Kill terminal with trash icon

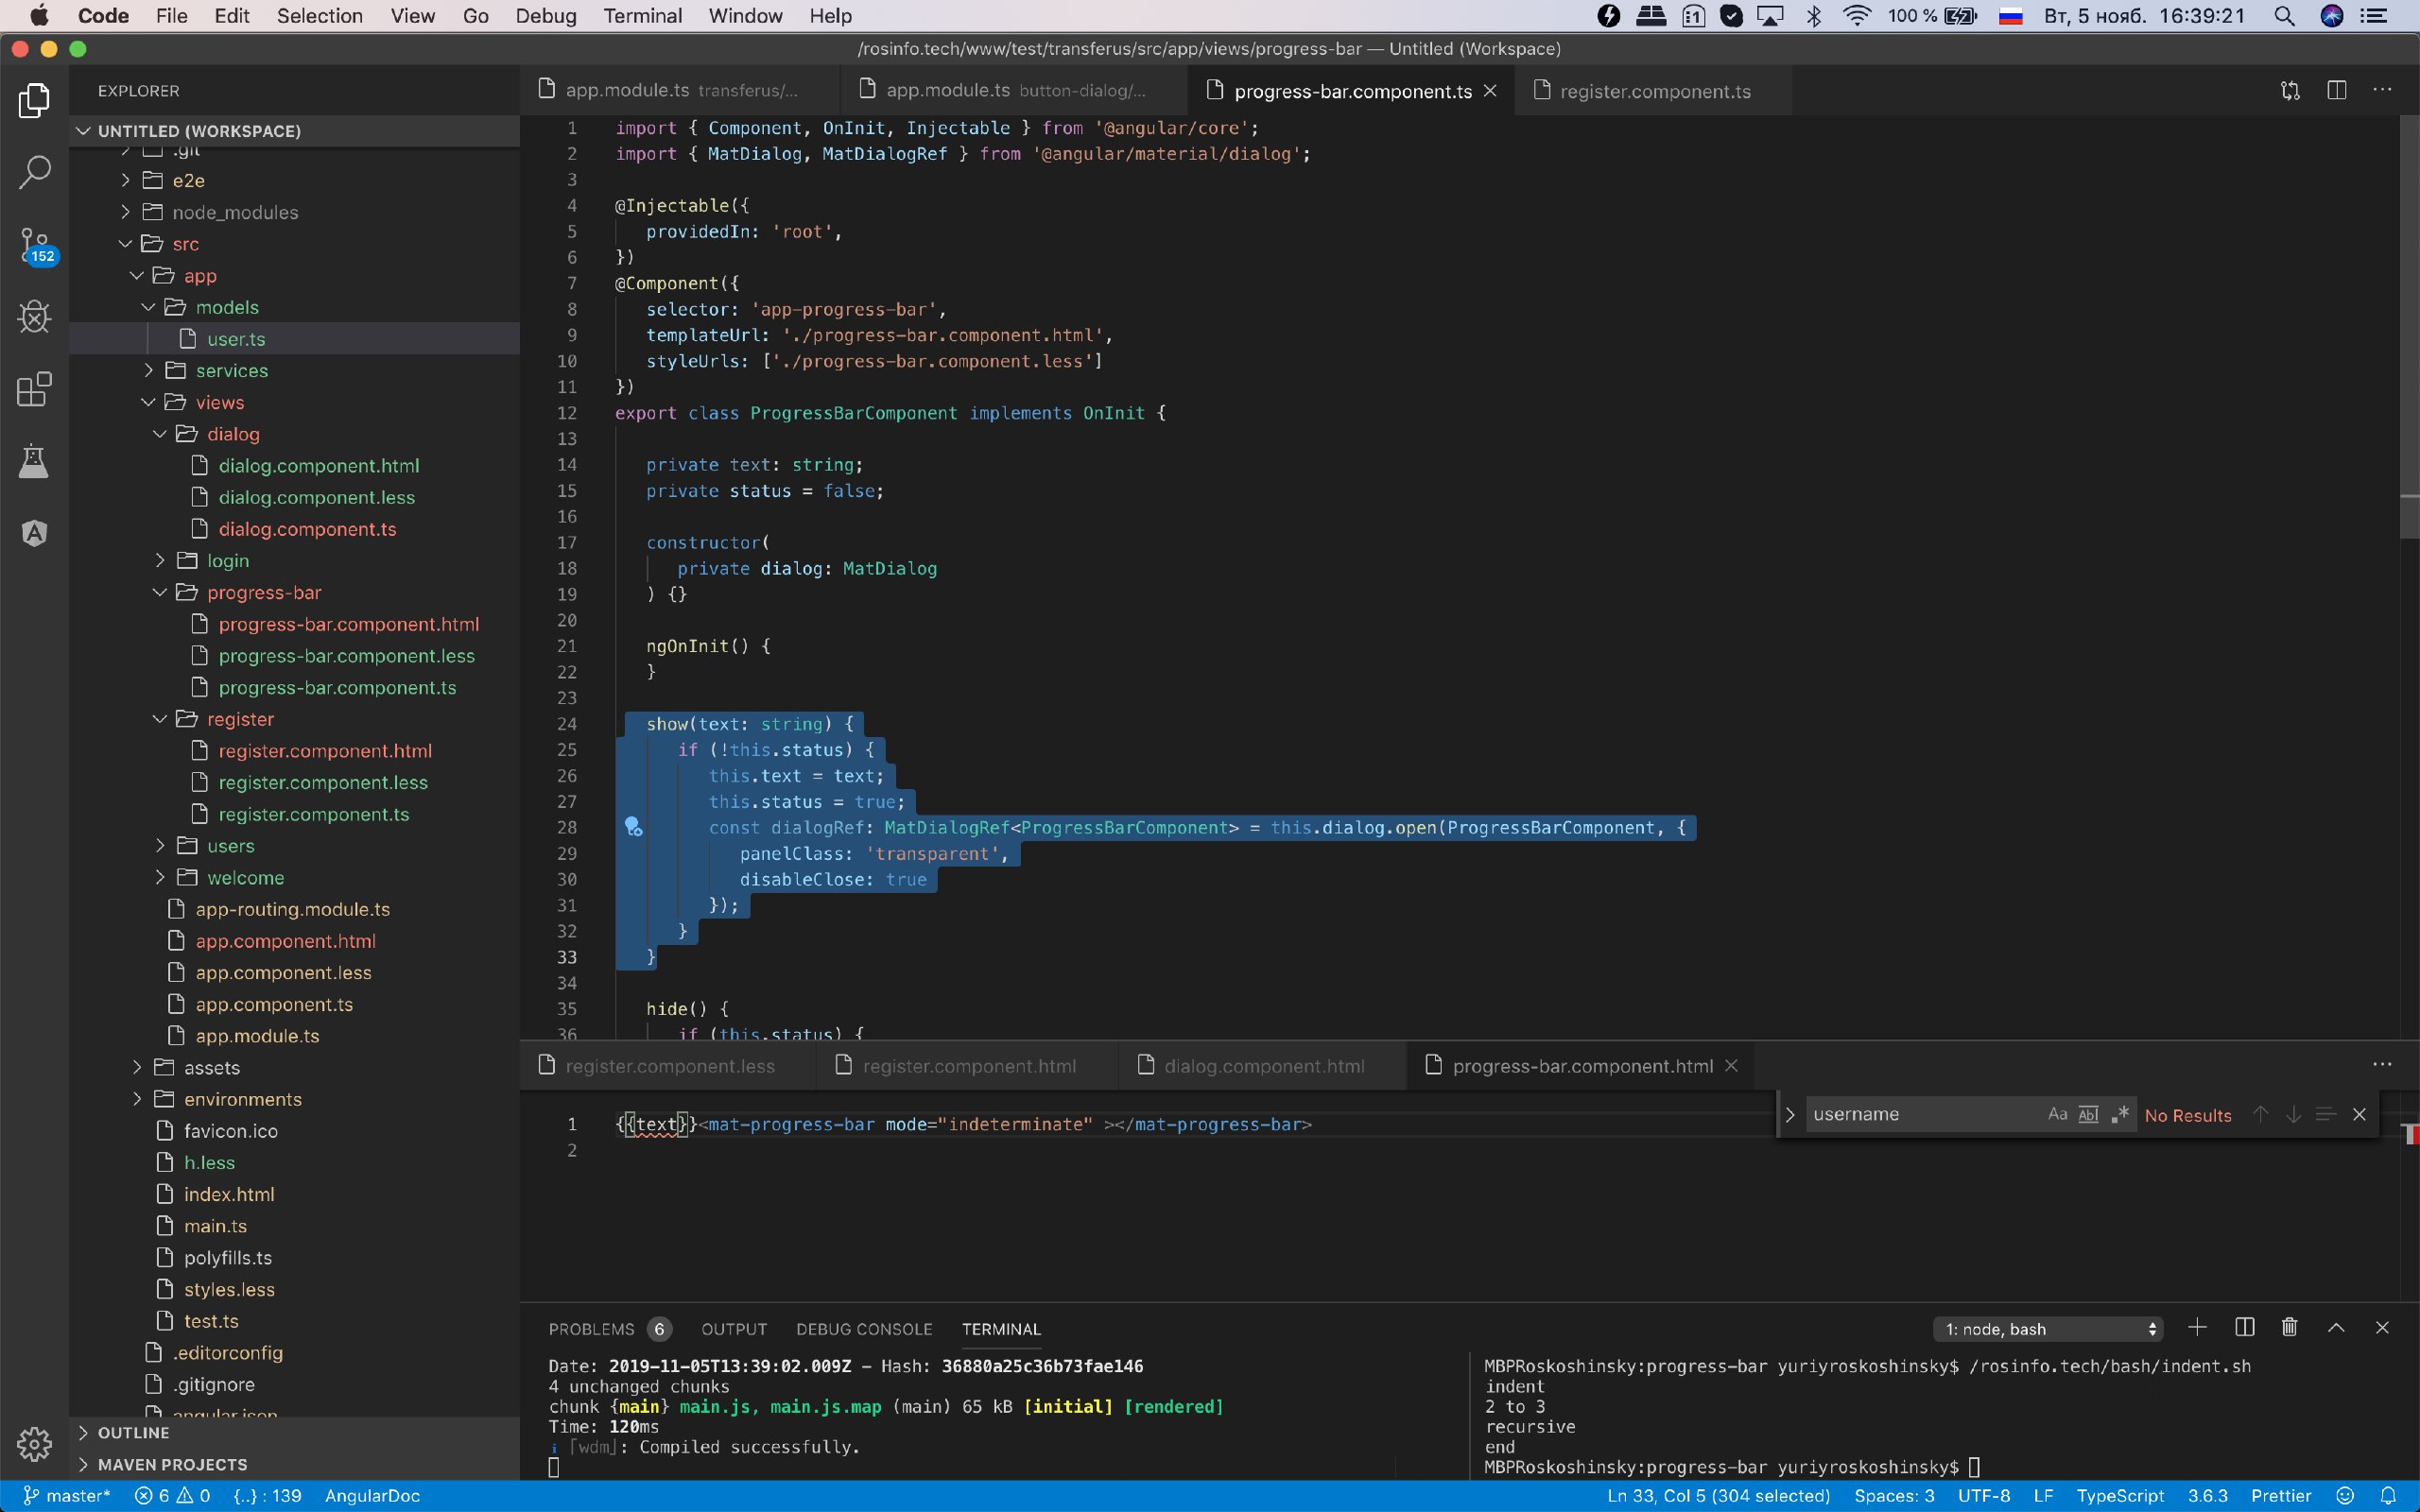point(2290,1328)
